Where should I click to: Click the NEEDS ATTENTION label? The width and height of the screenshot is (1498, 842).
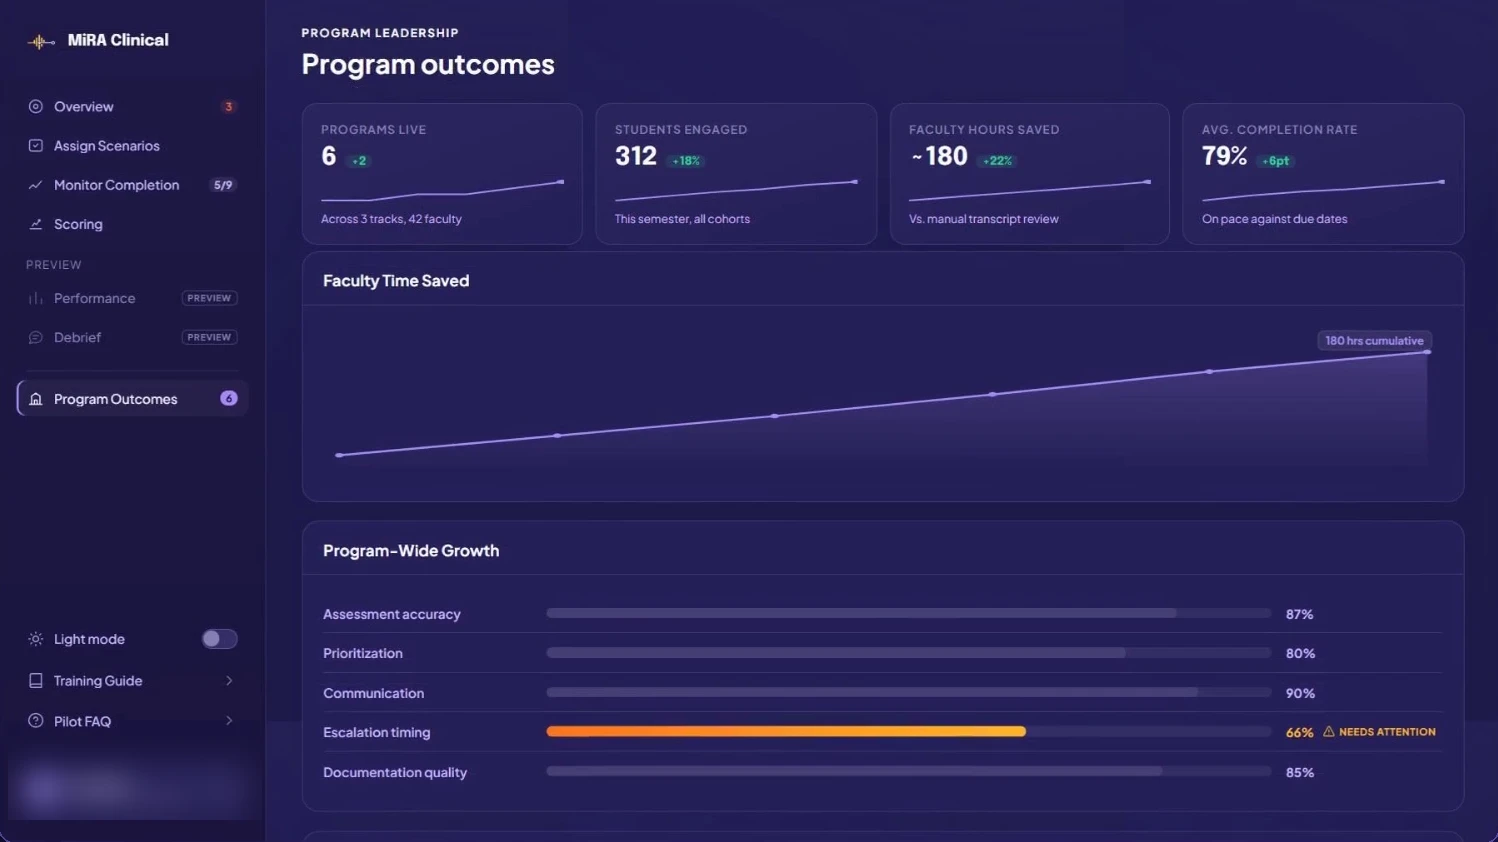click(1387, 732)
